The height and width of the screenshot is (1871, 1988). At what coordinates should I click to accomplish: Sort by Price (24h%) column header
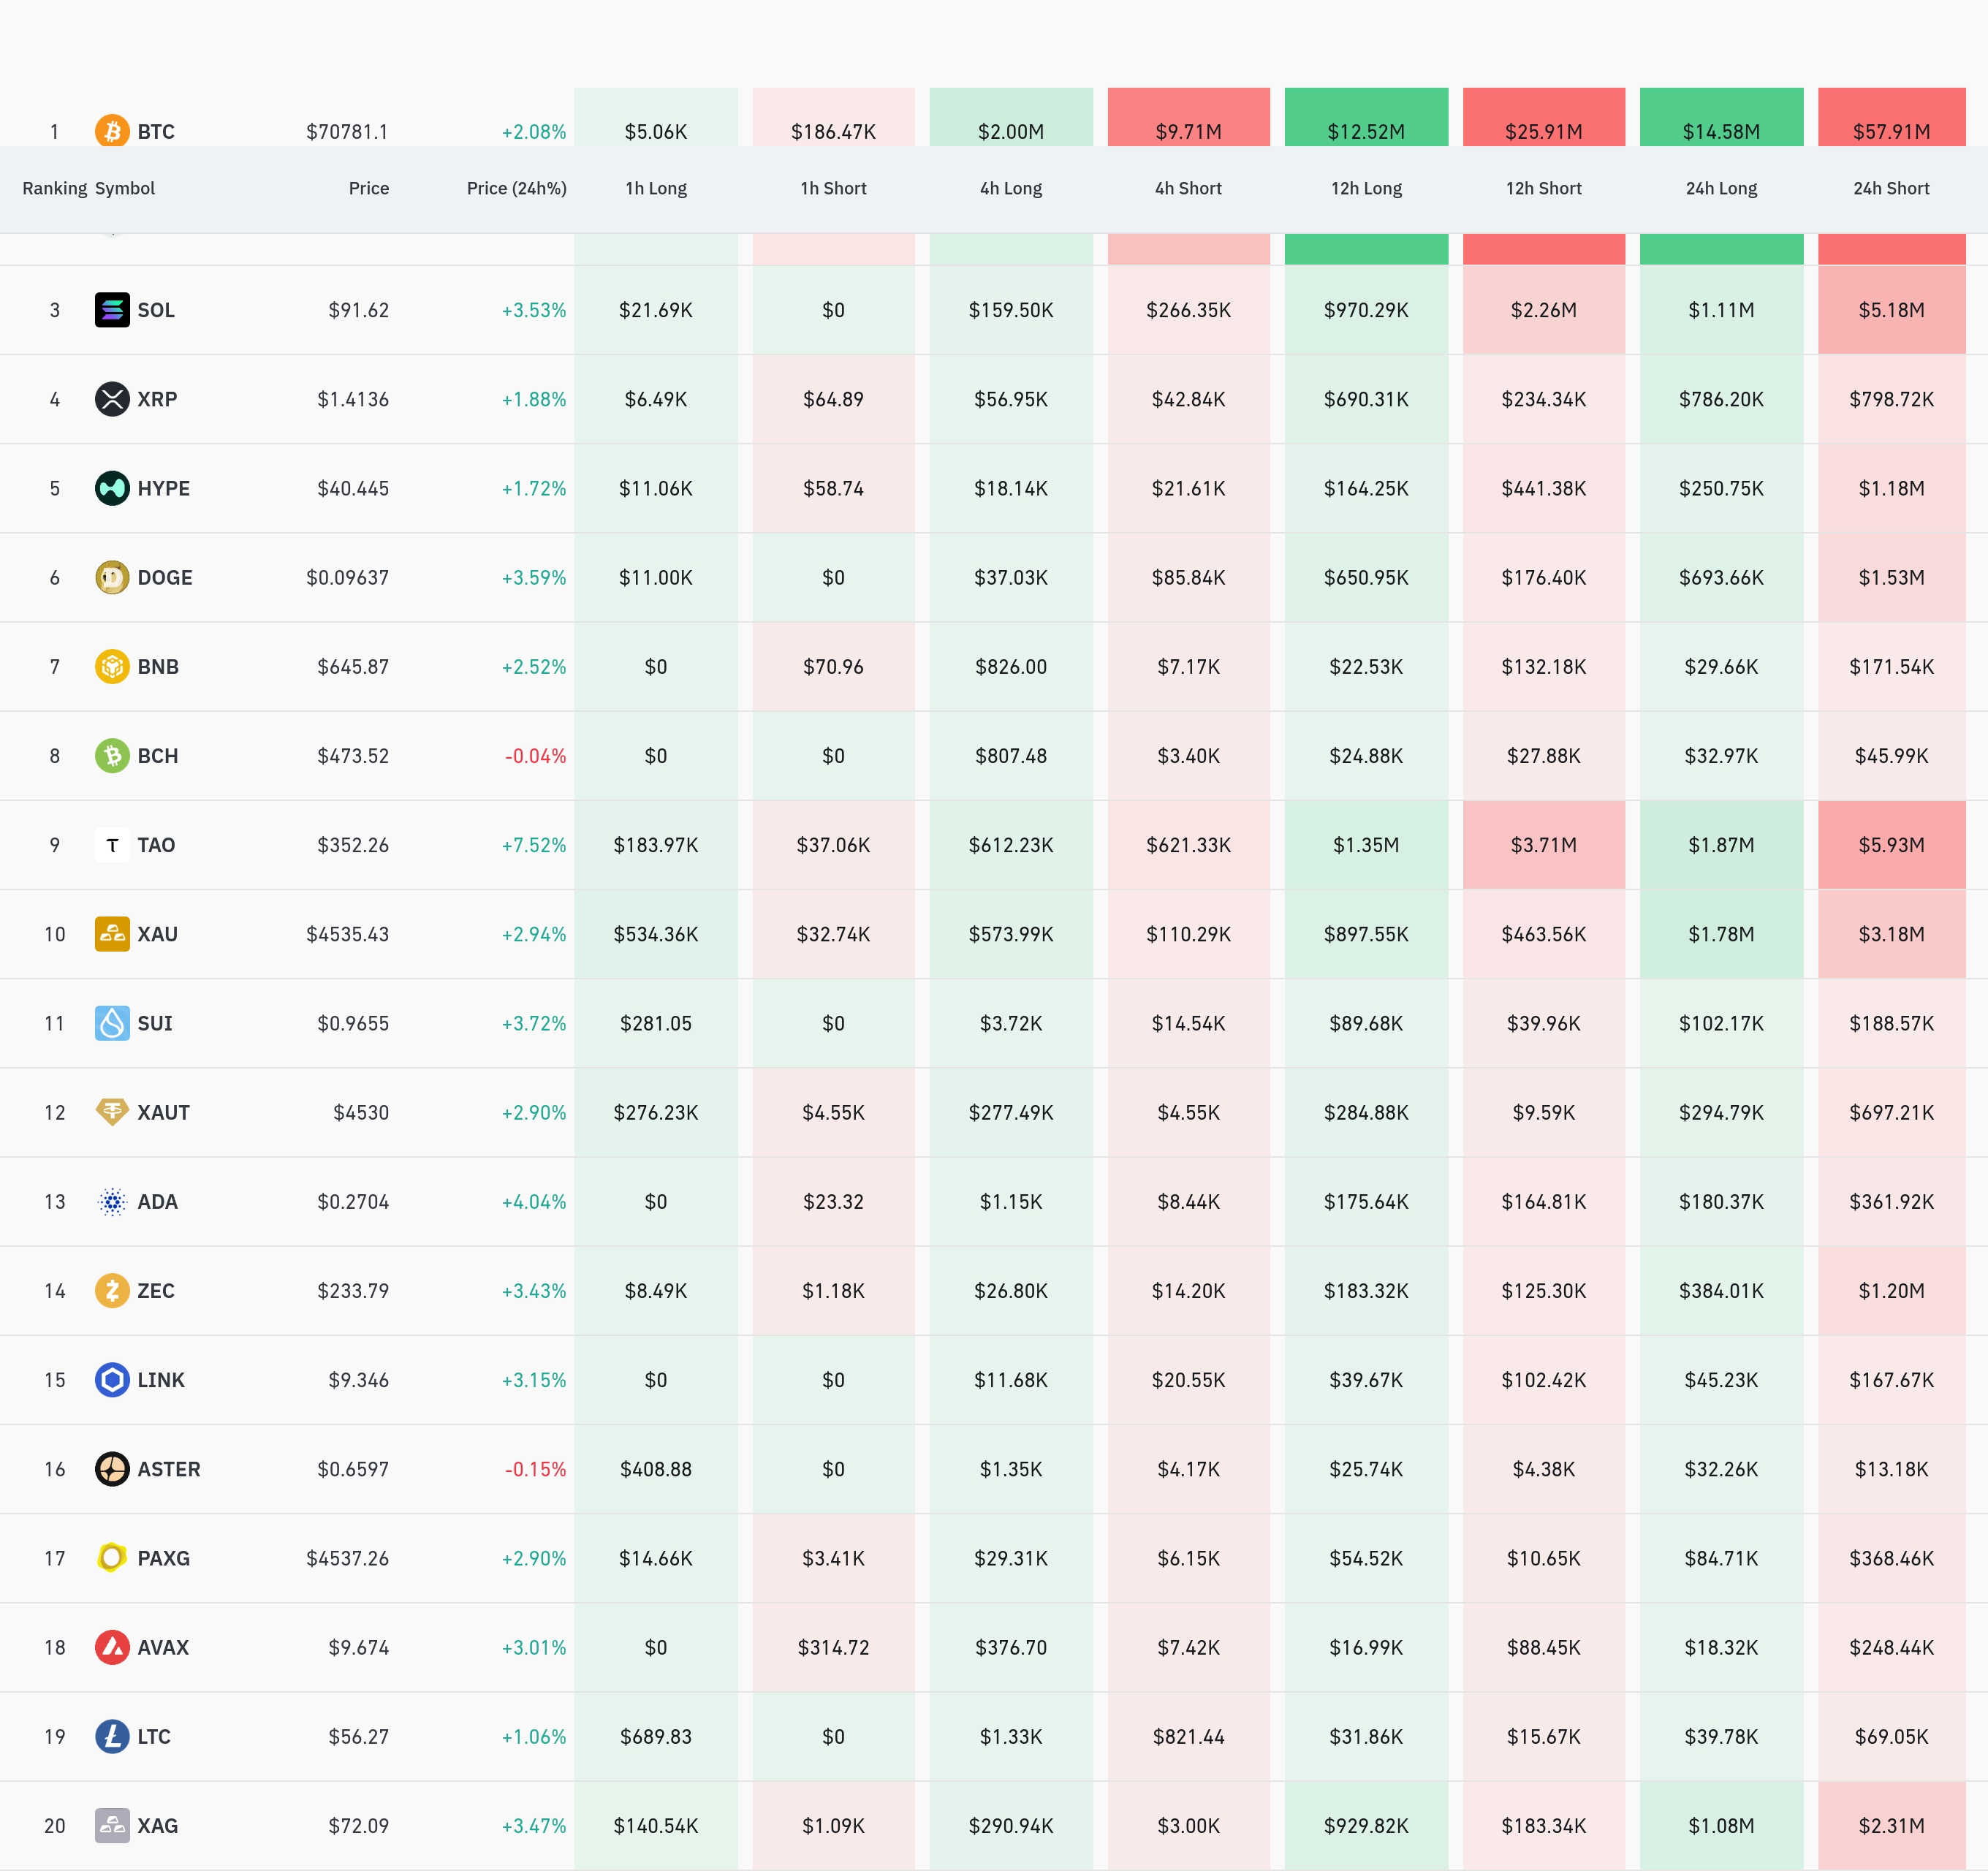(x=516, y=188)
